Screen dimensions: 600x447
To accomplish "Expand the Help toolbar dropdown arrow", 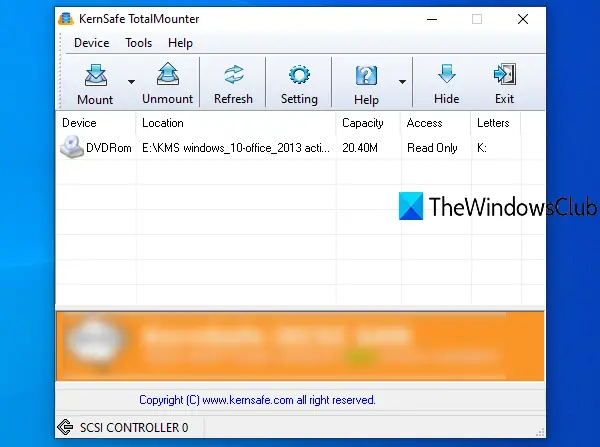I will [x=402, y=82].
